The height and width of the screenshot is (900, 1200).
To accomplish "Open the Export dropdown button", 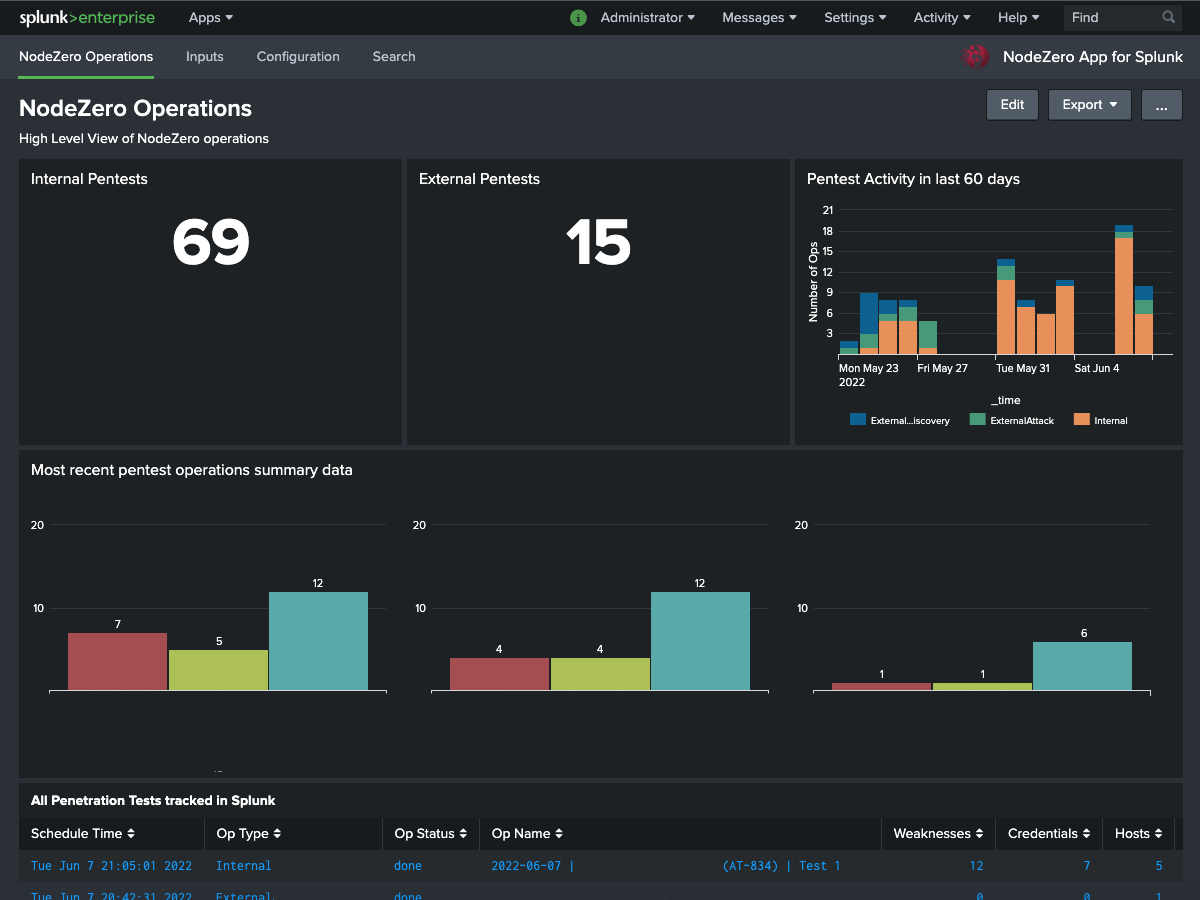I will click(x=1090, y=105).
